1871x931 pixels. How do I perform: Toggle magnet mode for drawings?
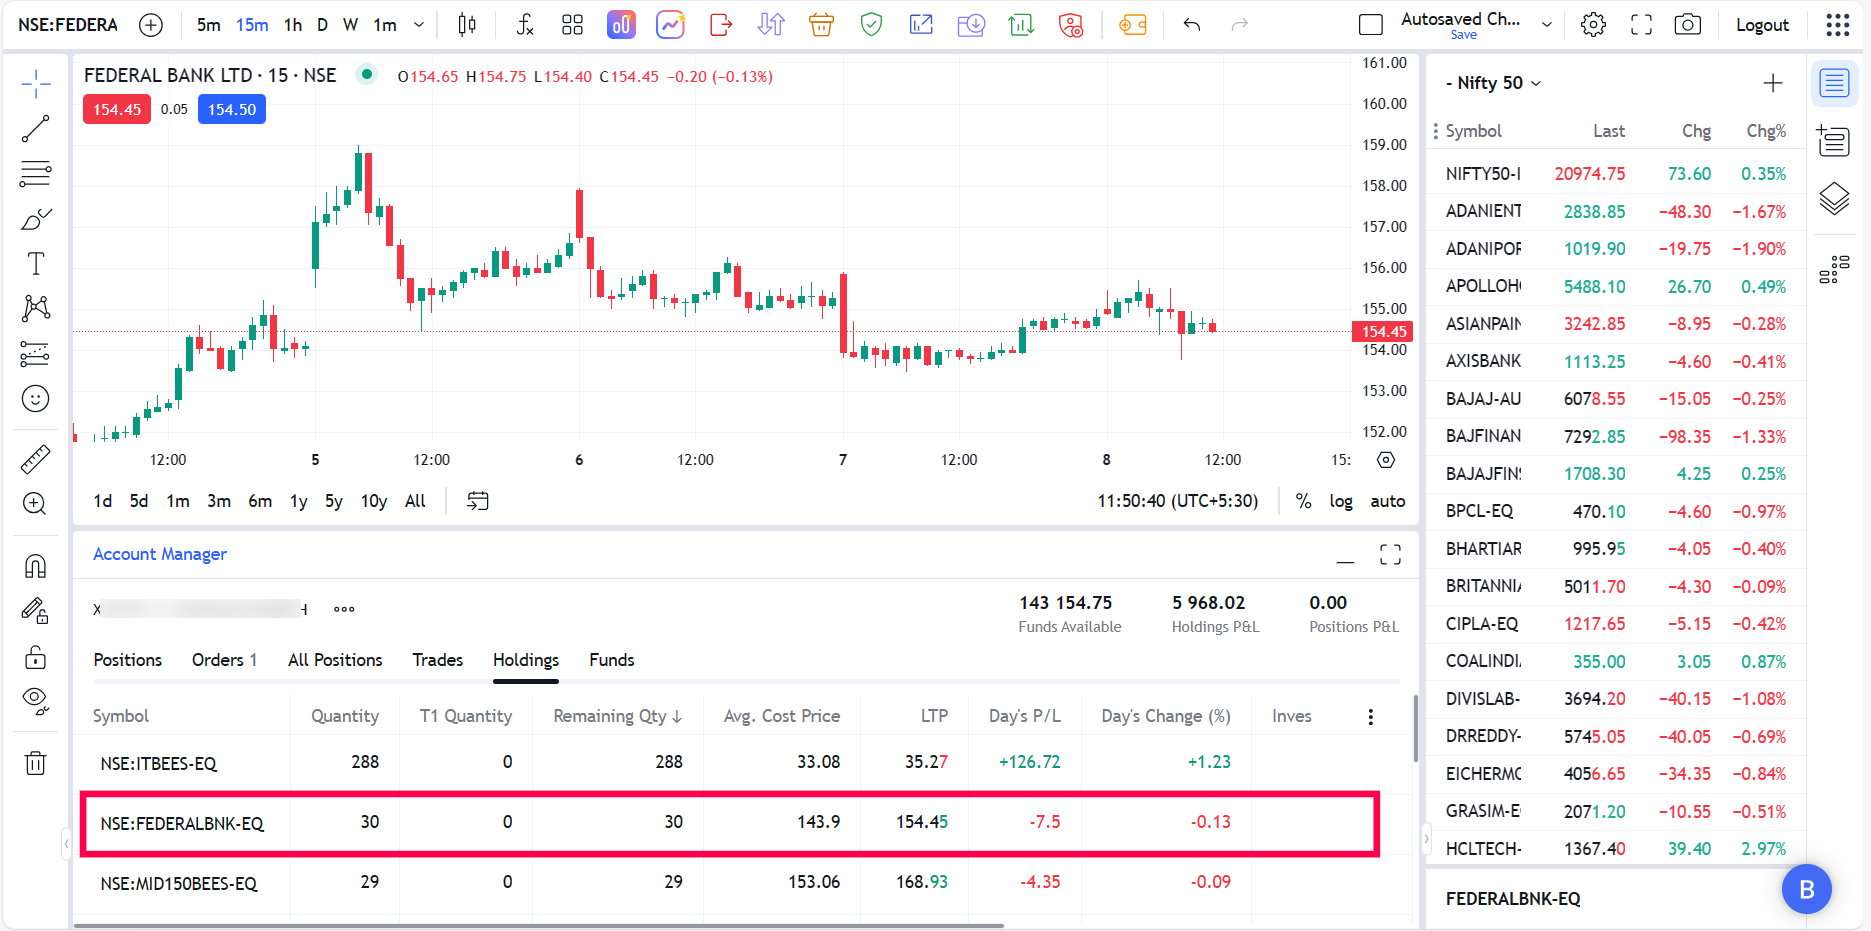tap(36, 566)
